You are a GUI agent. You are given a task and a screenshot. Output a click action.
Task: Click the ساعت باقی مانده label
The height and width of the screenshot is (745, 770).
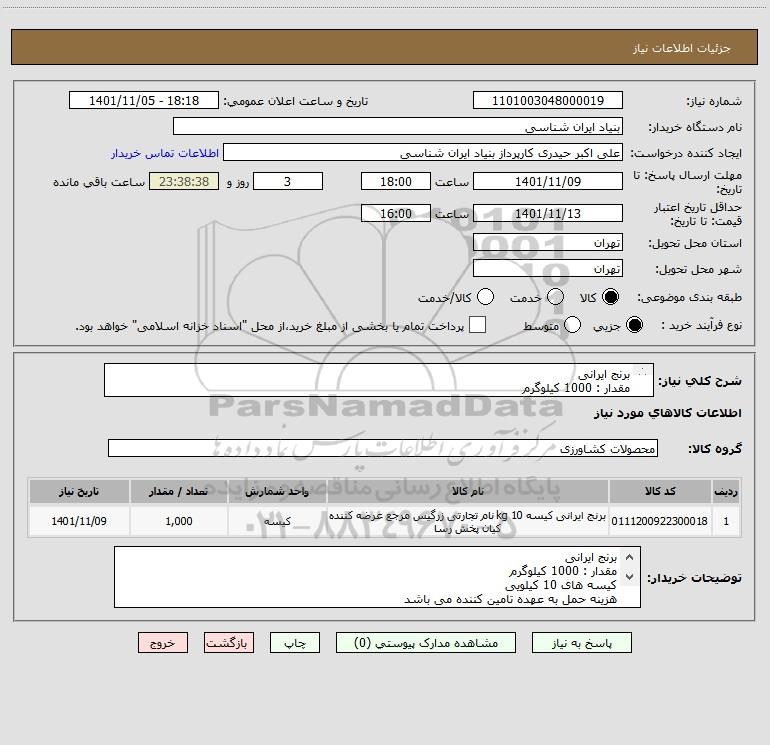tap(99, 182)
